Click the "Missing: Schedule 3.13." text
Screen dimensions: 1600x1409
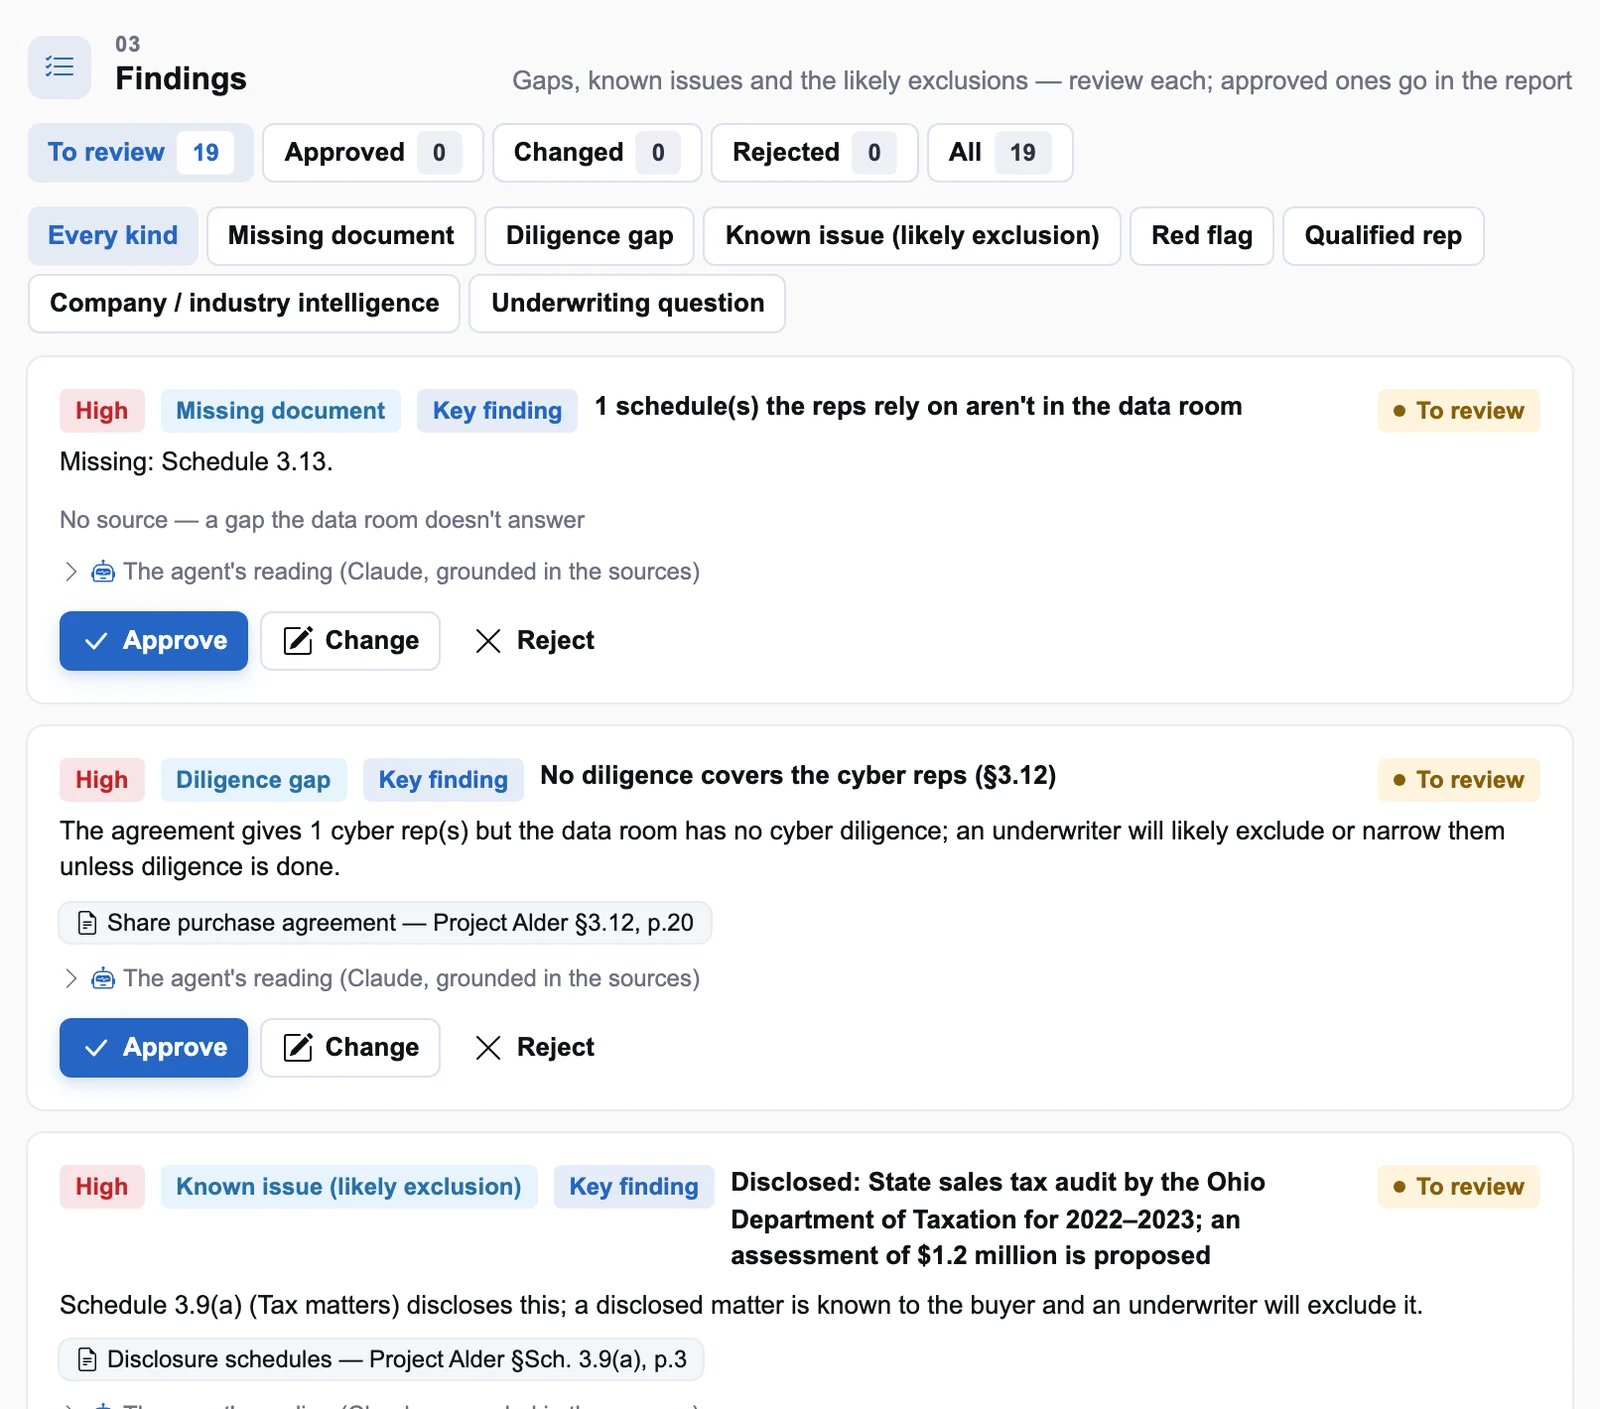(197, 462)
